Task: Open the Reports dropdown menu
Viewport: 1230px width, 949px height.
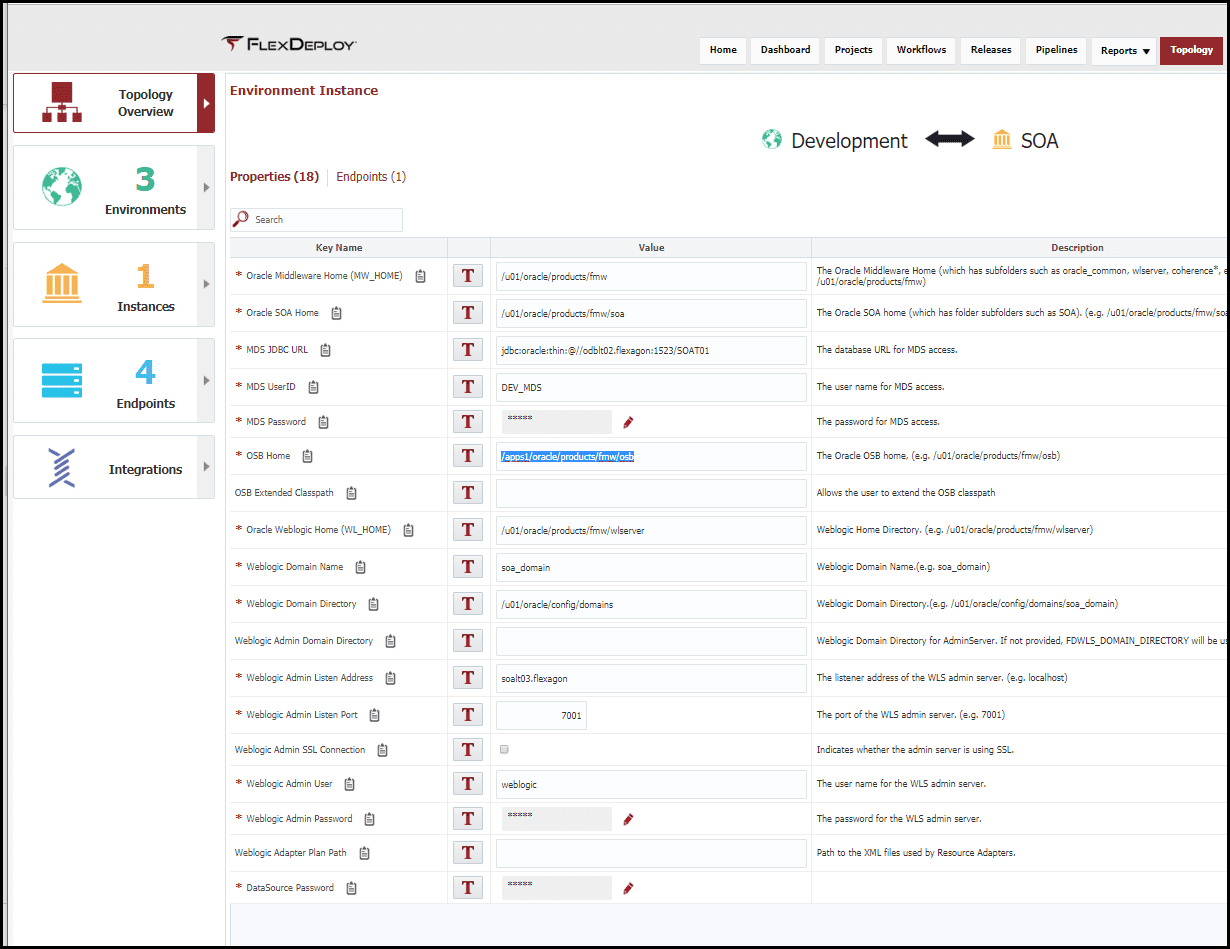Action: (1125, 50)
